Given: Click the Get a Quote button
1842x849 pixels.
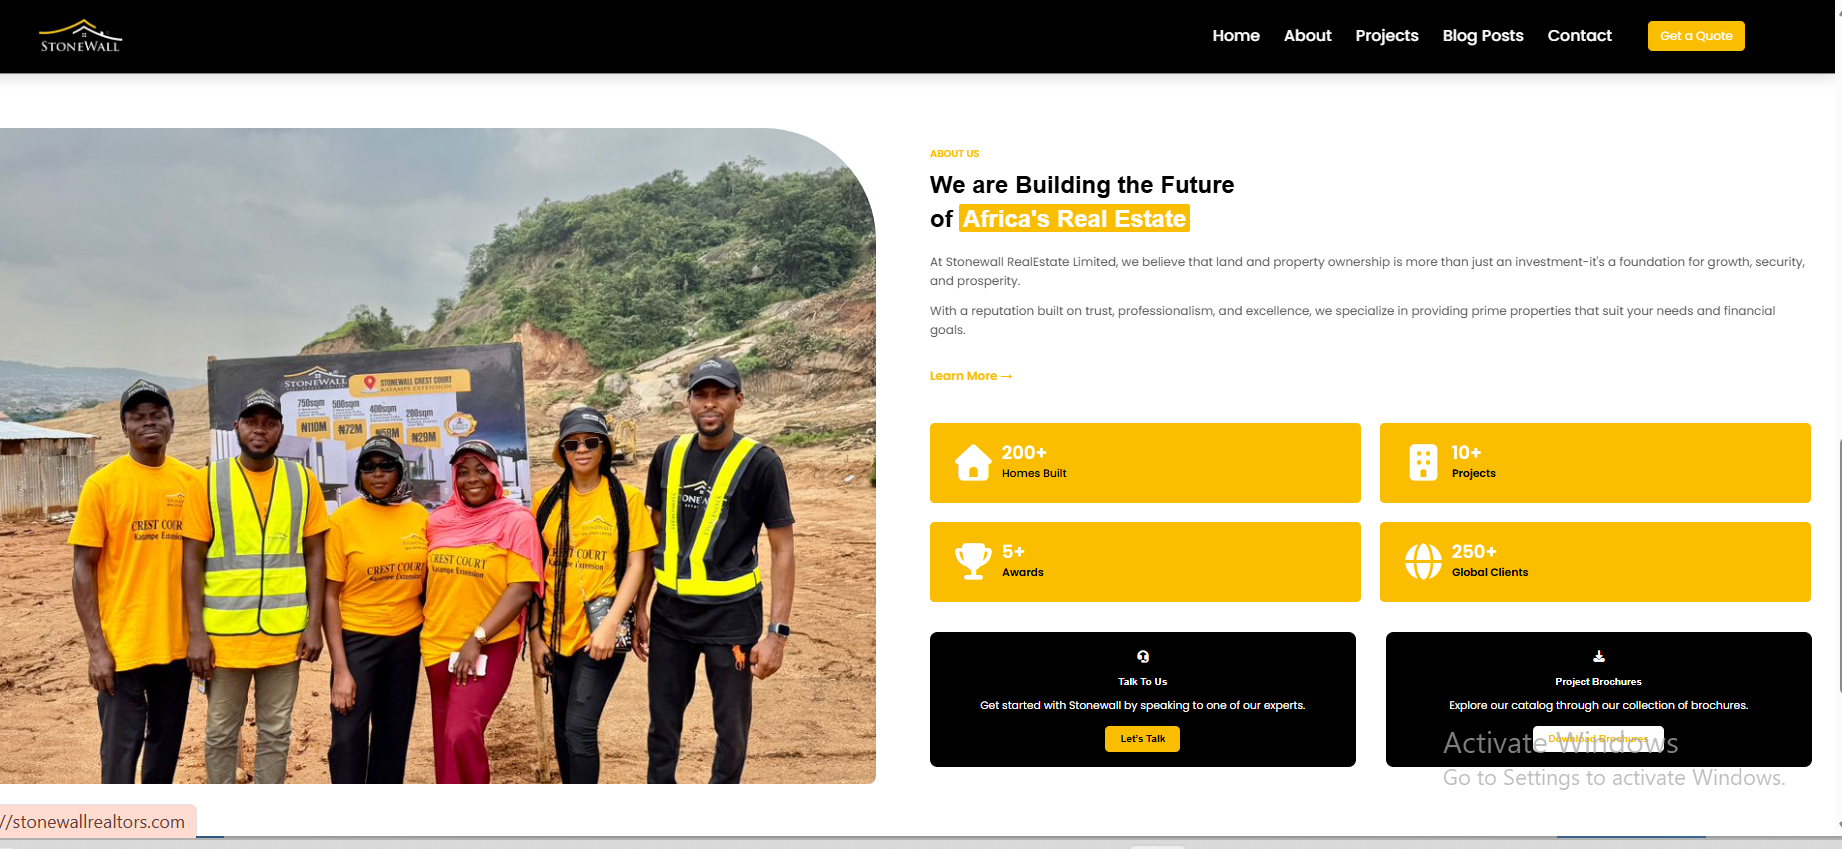Looking at the screenshot, I should click(1696, 36).
